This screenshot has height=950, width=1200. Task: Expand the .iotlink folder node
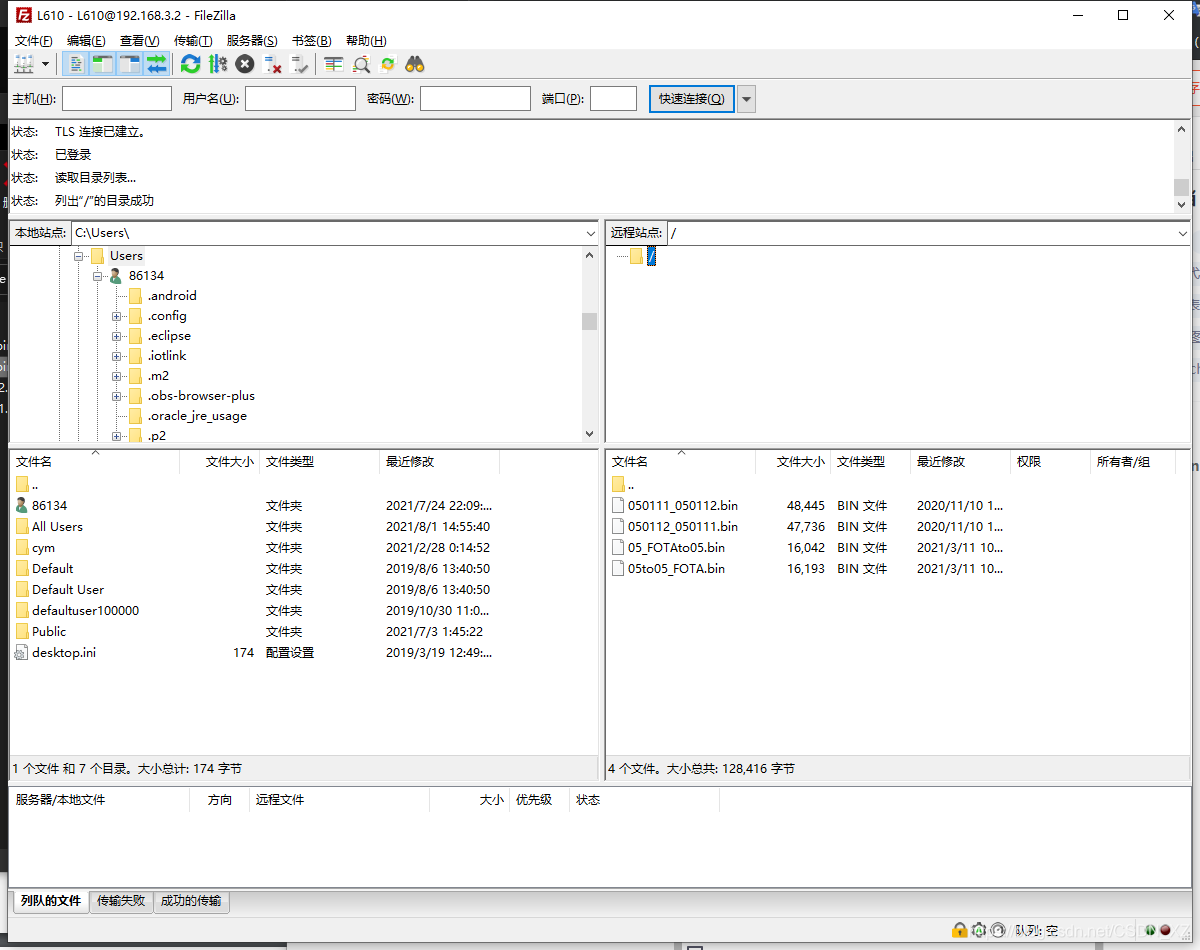pyautogui.click(x=117, y=356)
